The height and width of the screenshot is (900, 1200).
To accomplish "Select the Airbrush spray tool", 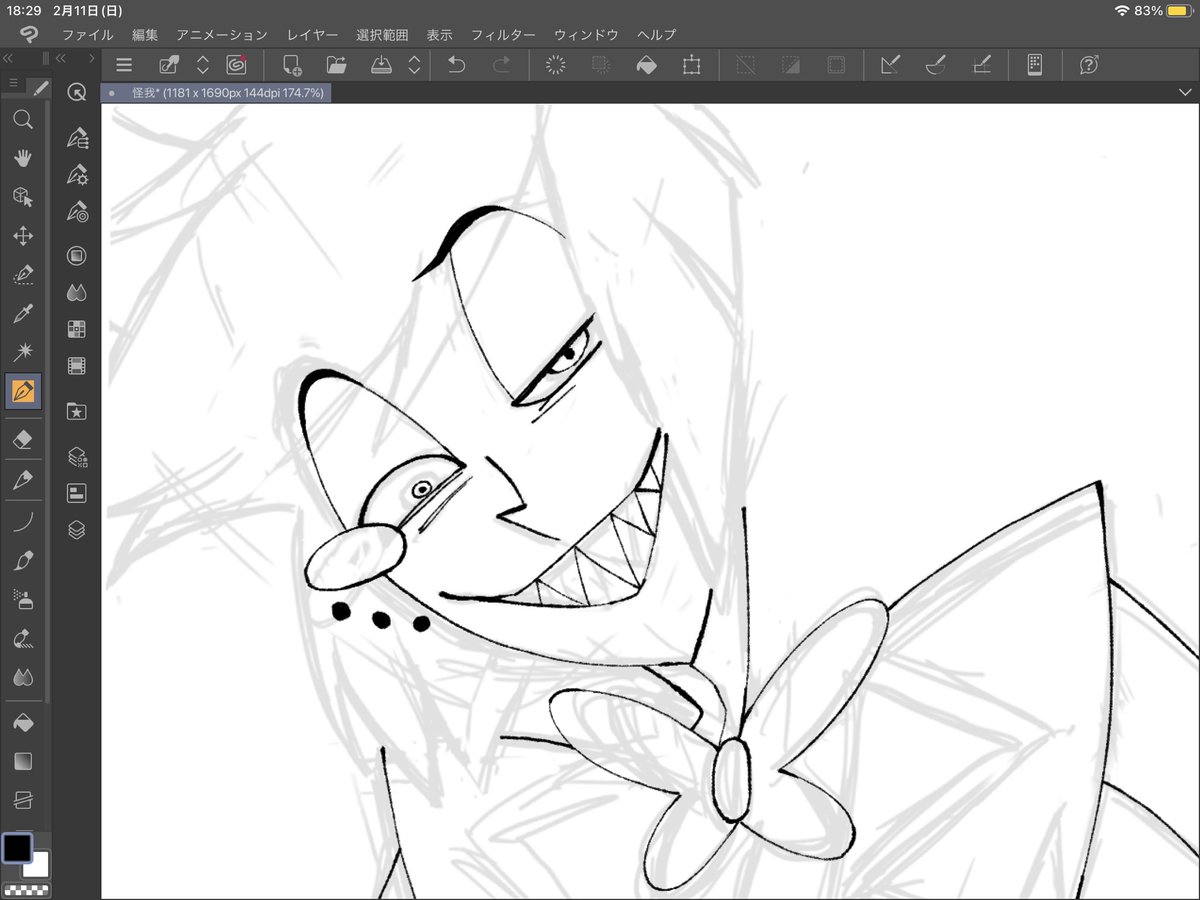I will coord(23,599).
